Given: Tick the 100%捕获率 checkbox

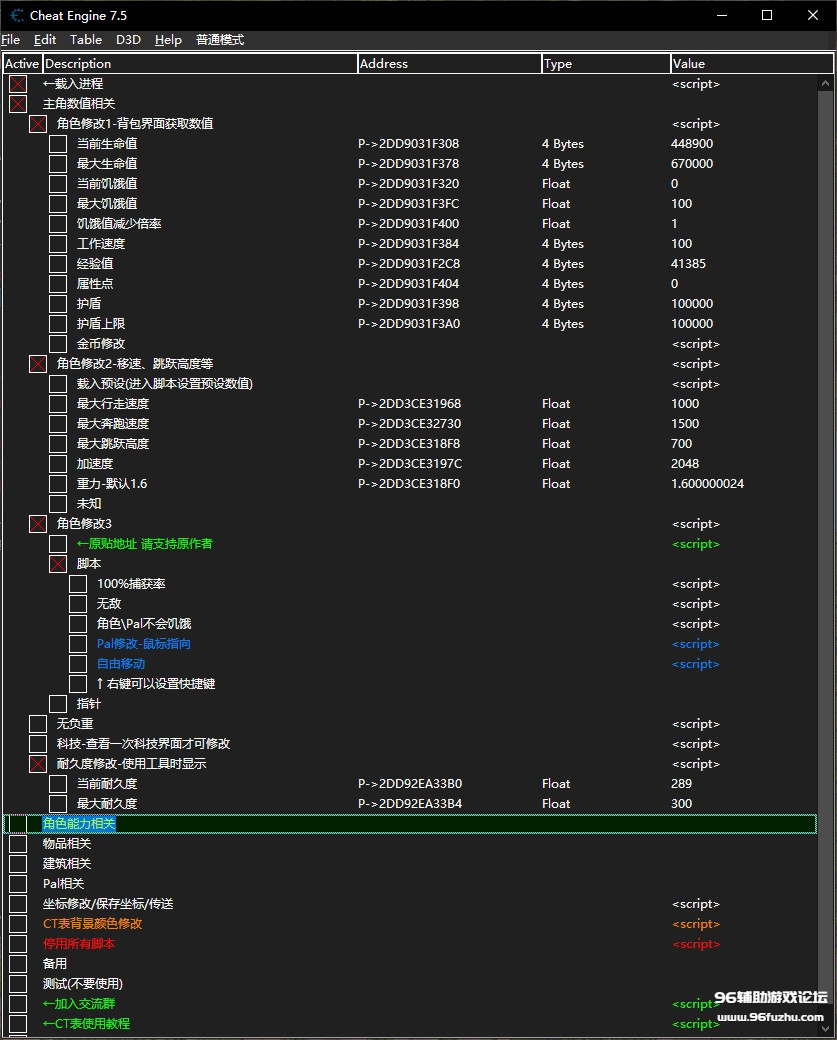Looking at the screenshot, I should [x=78, y=584].
